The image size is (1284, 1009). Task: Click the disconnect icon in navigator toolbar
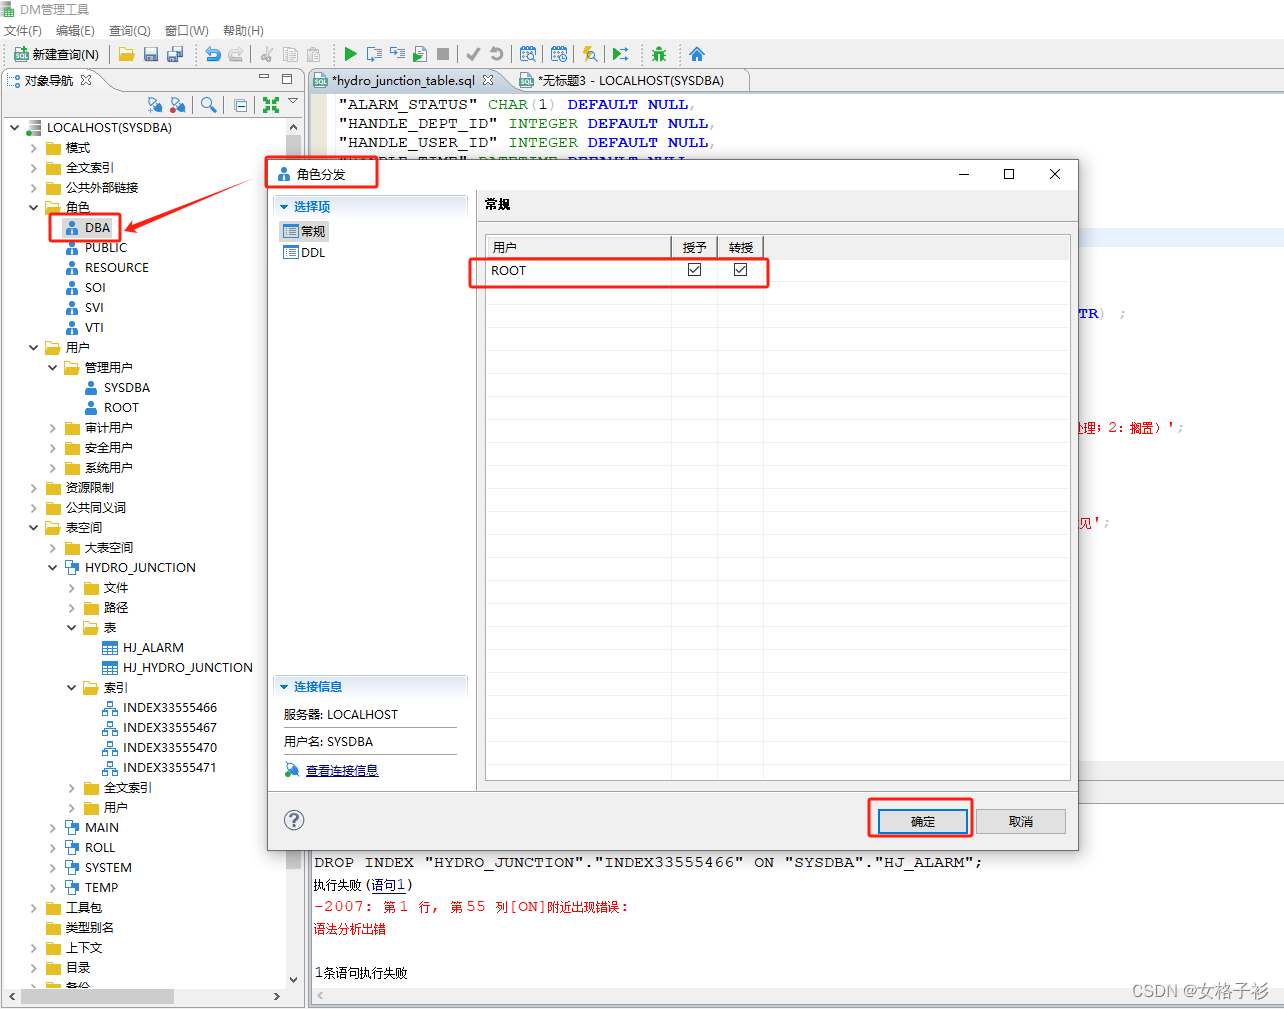(178, 104)
